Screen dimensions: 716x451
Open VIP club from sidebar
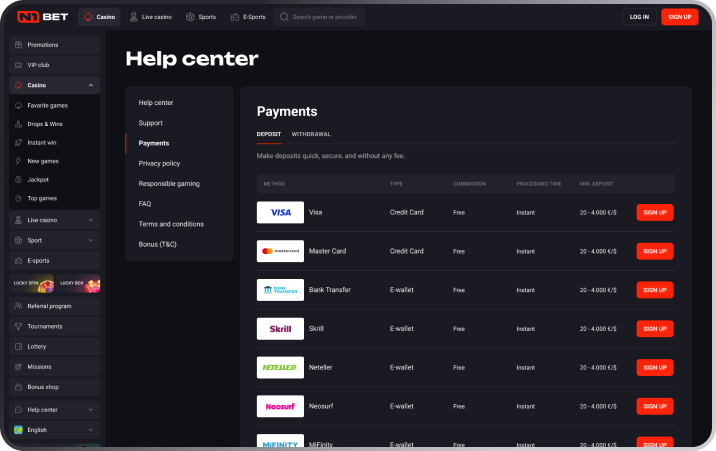coord(38,65)
